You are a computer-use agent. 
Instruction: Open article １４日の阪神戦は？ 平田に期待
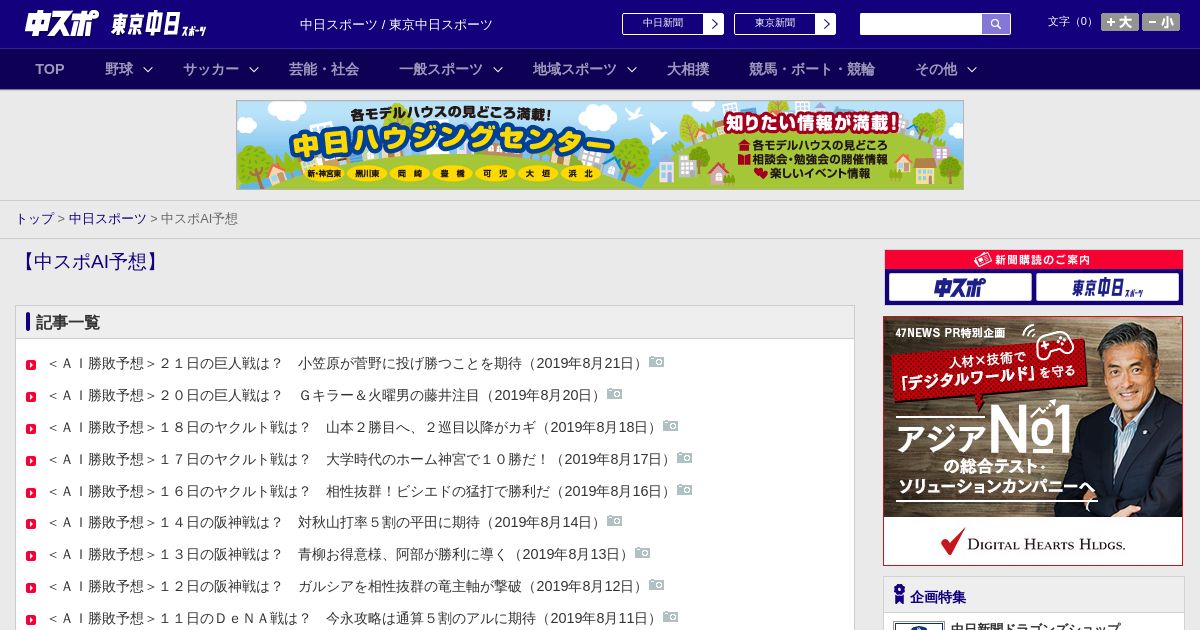325,522
